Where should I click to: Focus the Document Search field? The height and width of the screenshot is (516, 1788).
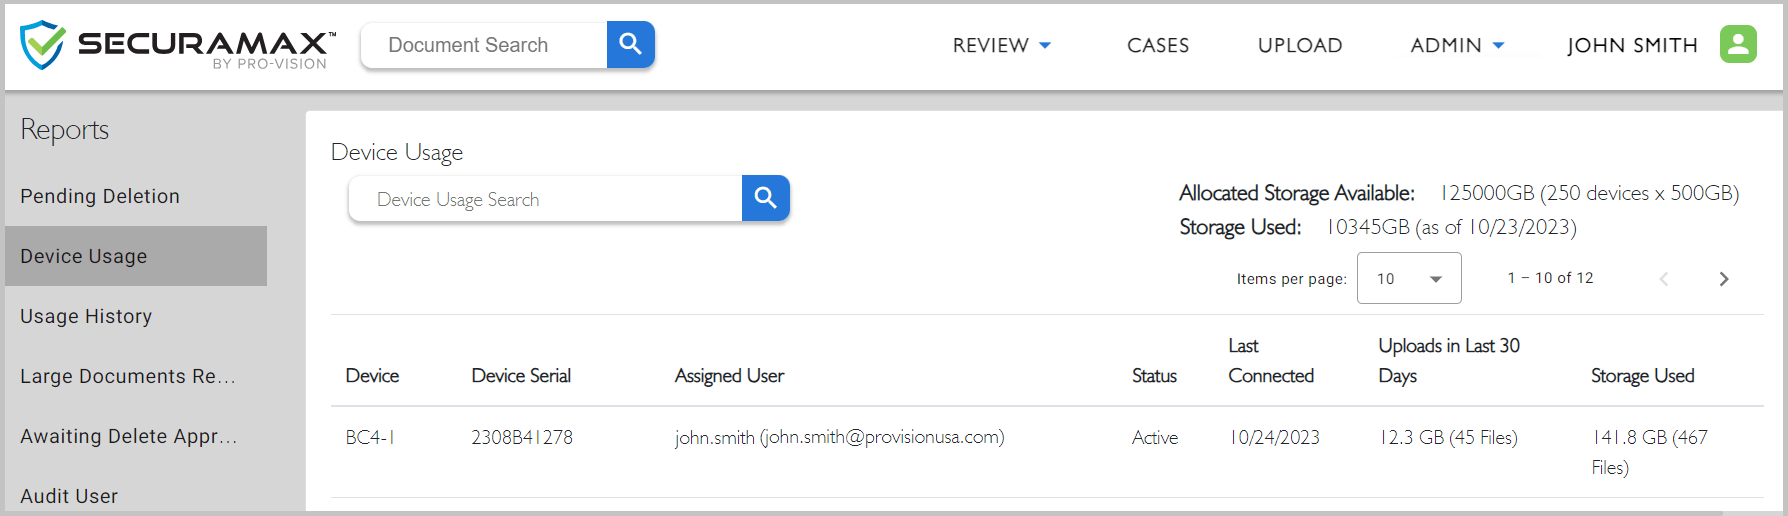point(484,45)
